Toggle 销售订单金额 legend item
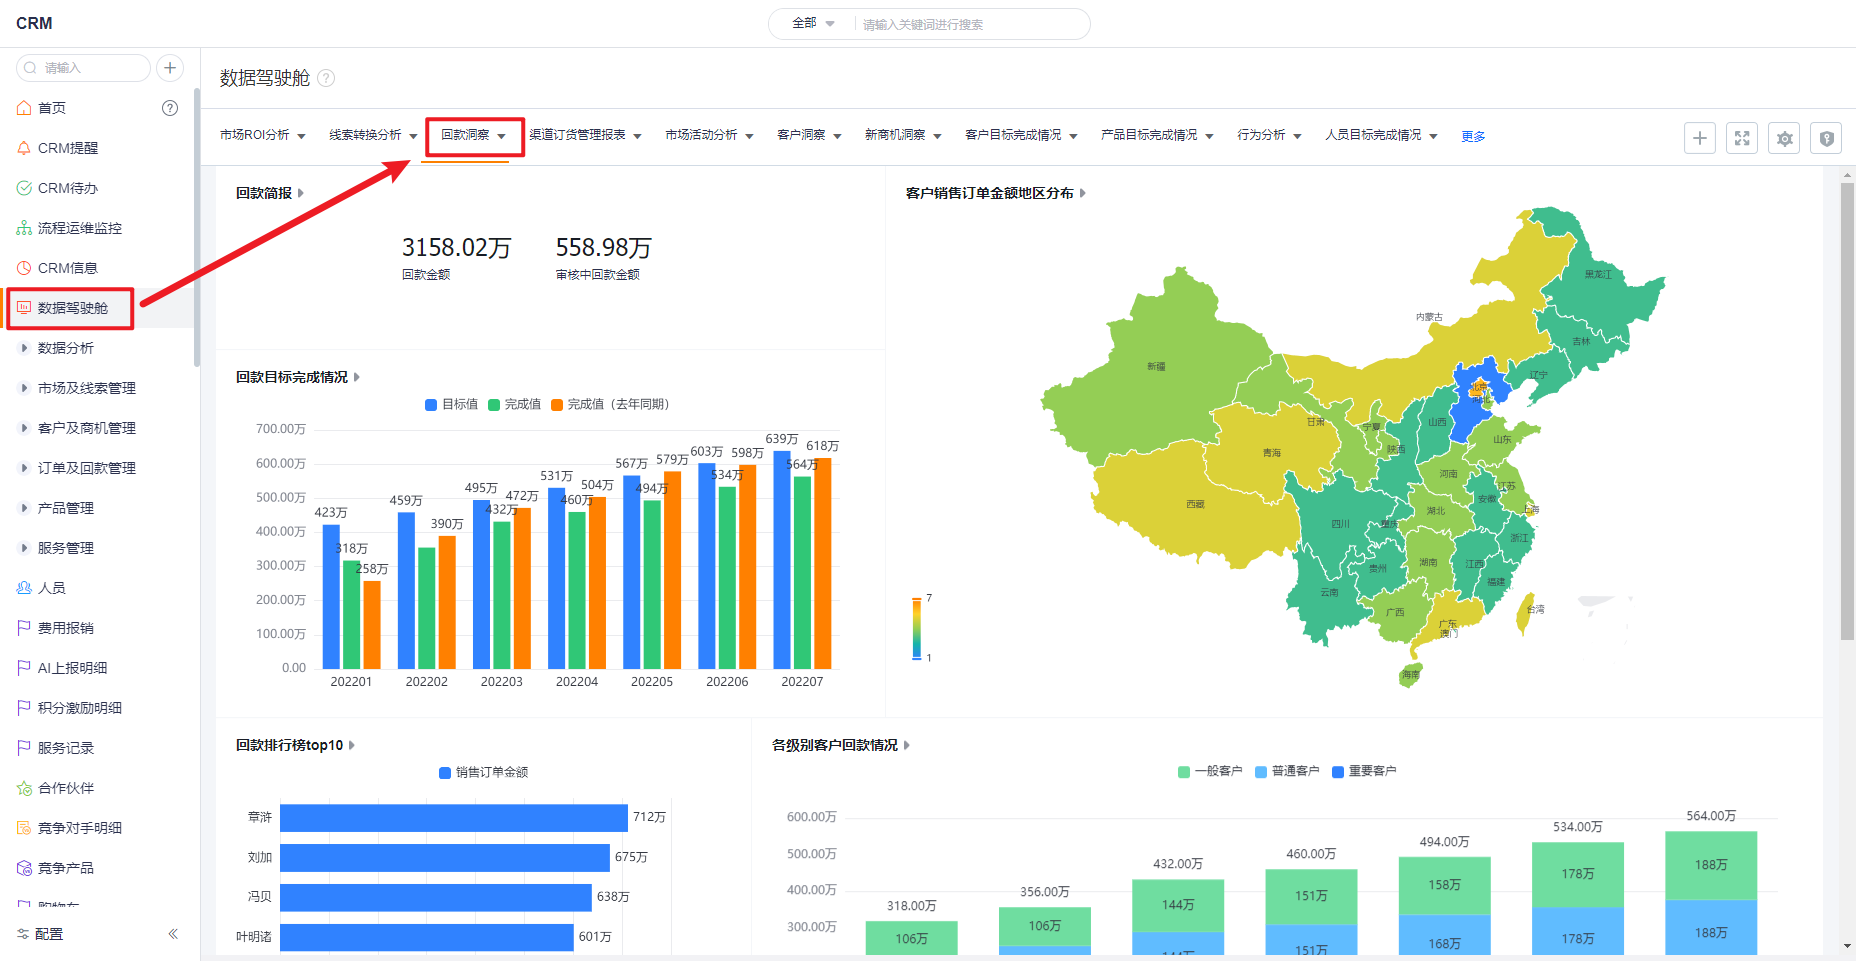The width and height of the screenshot is (1856, 961). pyautogui.click(x=484, y=772)
